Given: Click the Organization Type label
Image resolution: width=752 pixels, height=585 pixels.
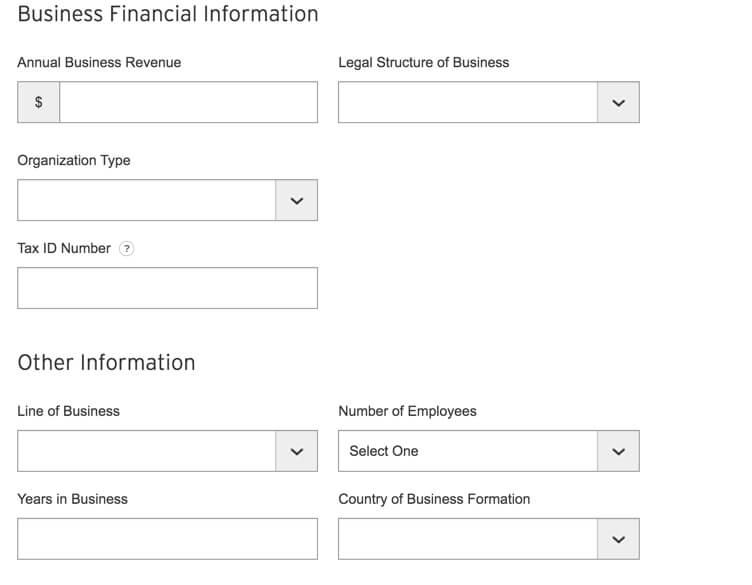Looking at the screenshot, I should [x=74, y=160].
